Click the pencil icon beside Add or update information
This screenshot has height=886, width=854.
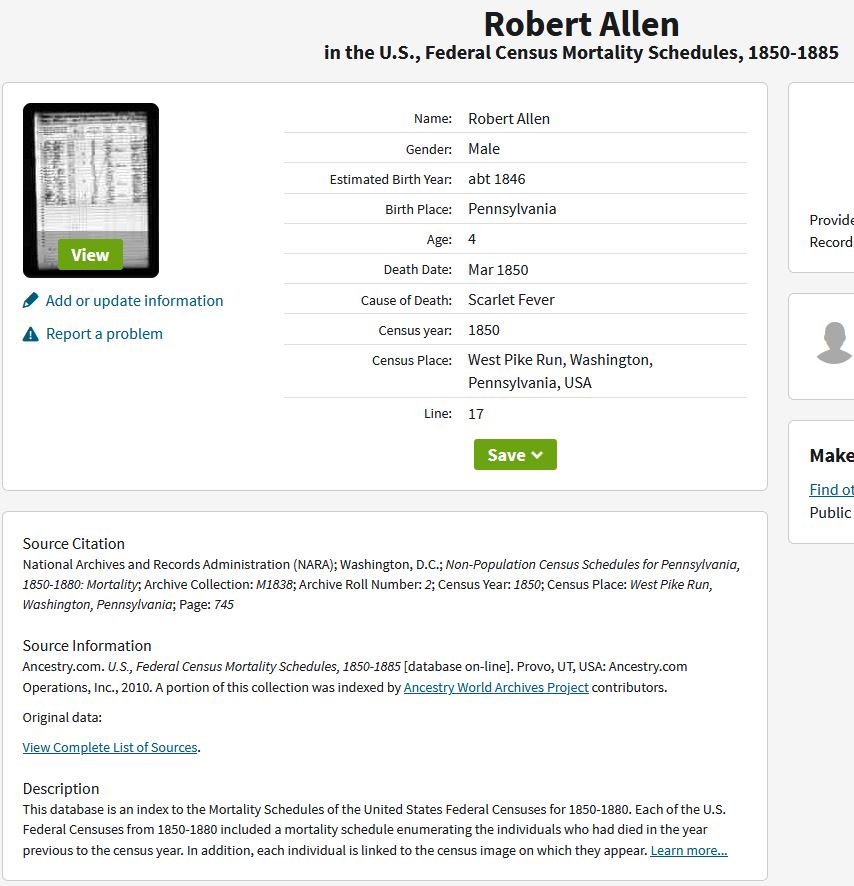click(x=31, y=301)
